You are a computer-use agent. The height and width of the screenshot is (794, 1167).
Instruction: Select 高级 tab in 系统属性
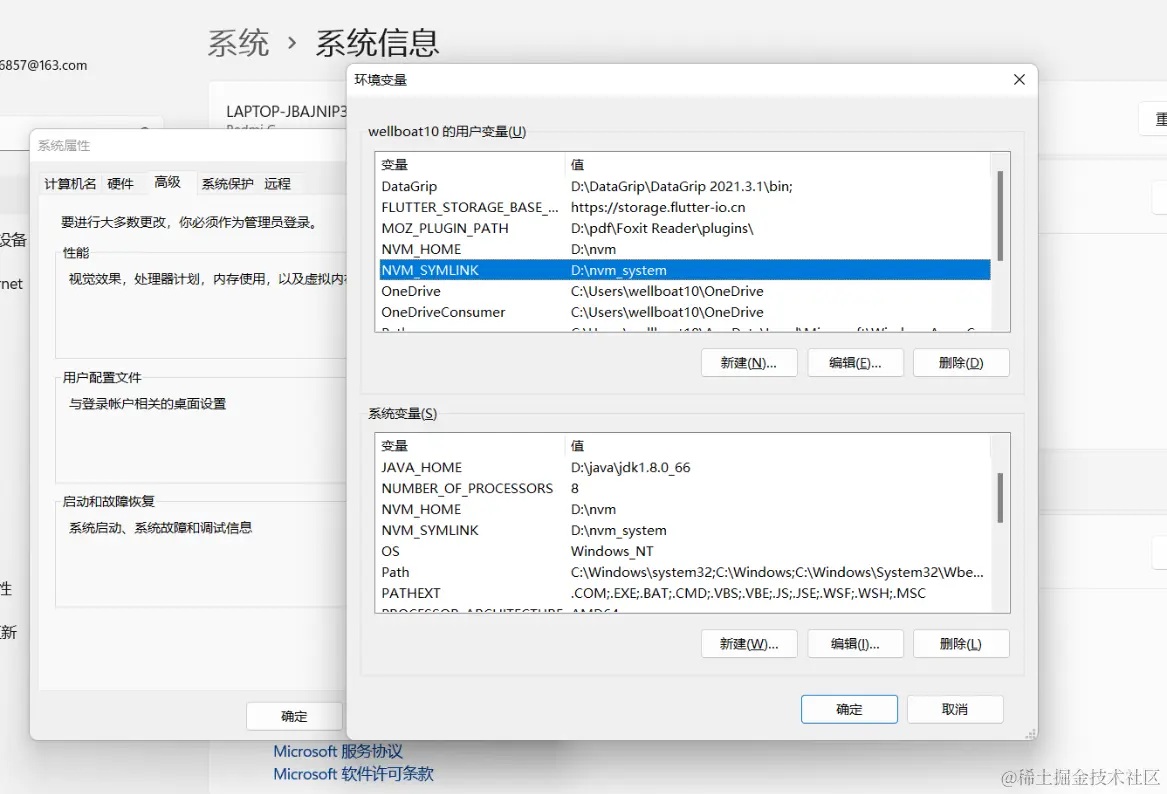coord(167,182)
